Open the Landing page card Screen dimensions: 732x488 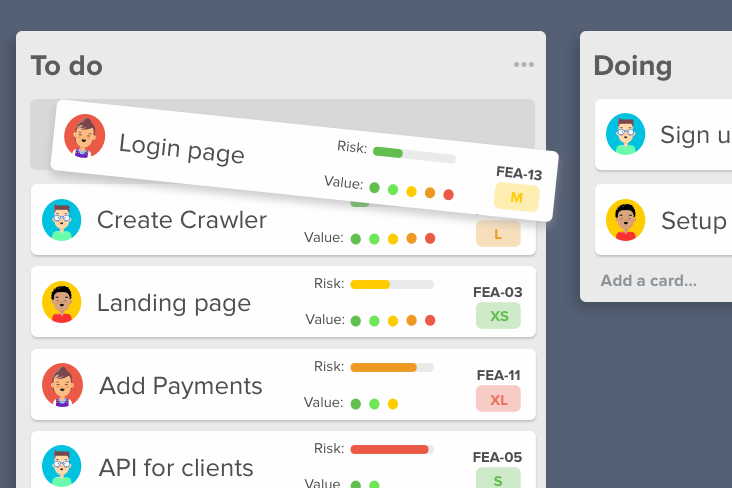pyautogui.click(x=283, y=302)
